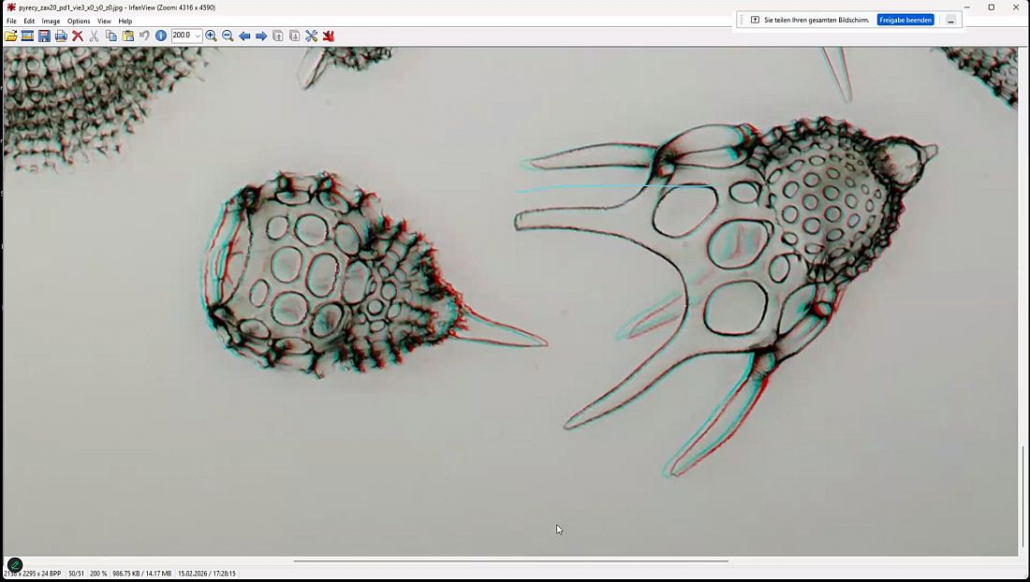Open the Options menu
The image size is (1030, 582).
point(79,21)
